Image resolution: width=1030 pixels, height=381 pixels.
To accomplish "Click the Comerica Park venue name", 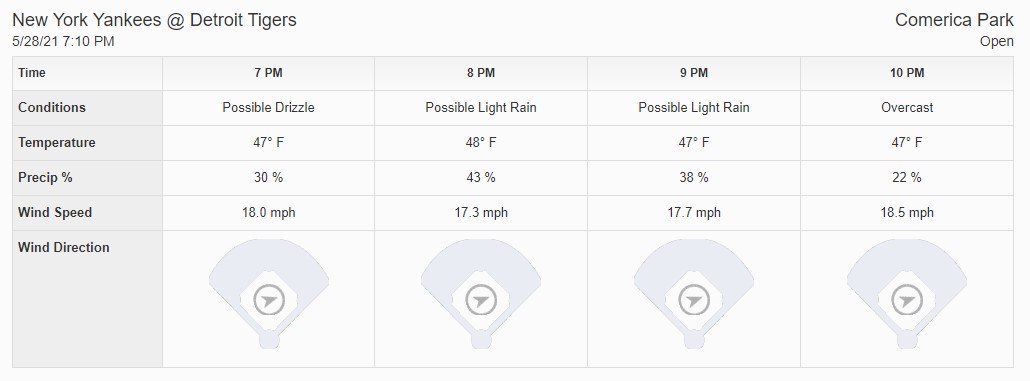I will point(954,20).
